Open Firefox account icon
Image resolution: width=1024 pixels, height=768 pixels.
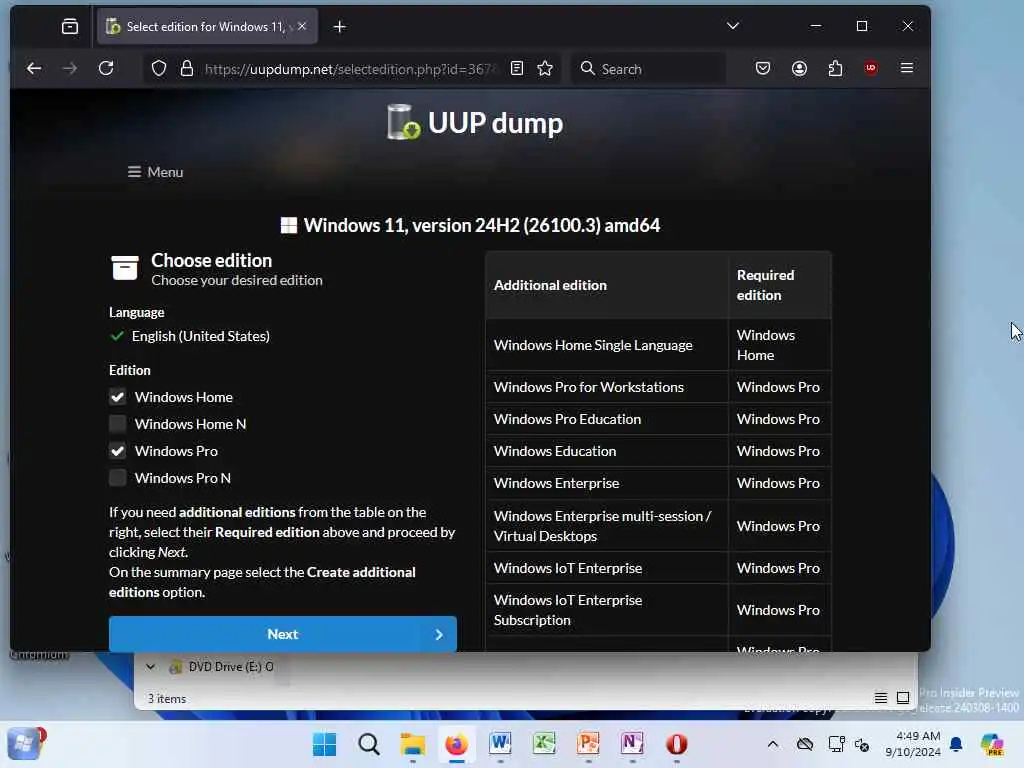[799, 68]
